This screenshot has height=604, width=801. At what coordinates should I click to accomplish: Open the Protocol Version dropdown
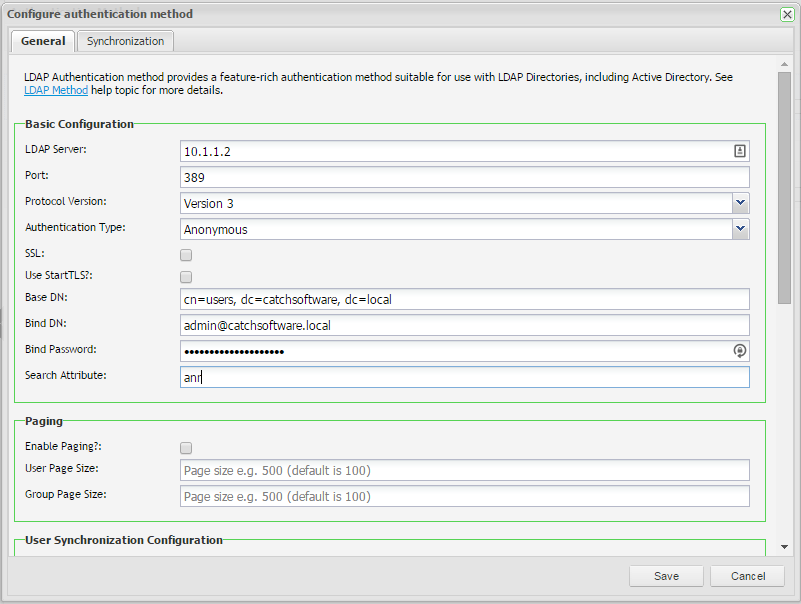pyautogui.click(x=740, y=203)
